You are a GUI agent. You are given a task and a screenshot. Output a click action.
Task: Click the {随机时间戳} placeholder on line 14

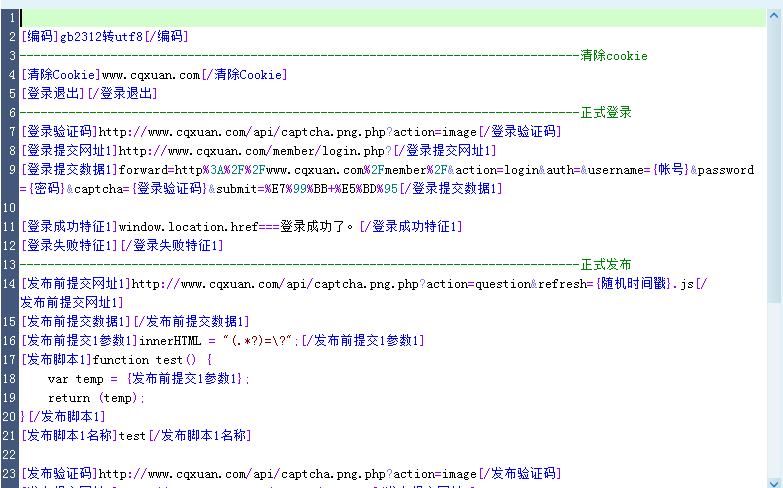click(x=631, y=284)
